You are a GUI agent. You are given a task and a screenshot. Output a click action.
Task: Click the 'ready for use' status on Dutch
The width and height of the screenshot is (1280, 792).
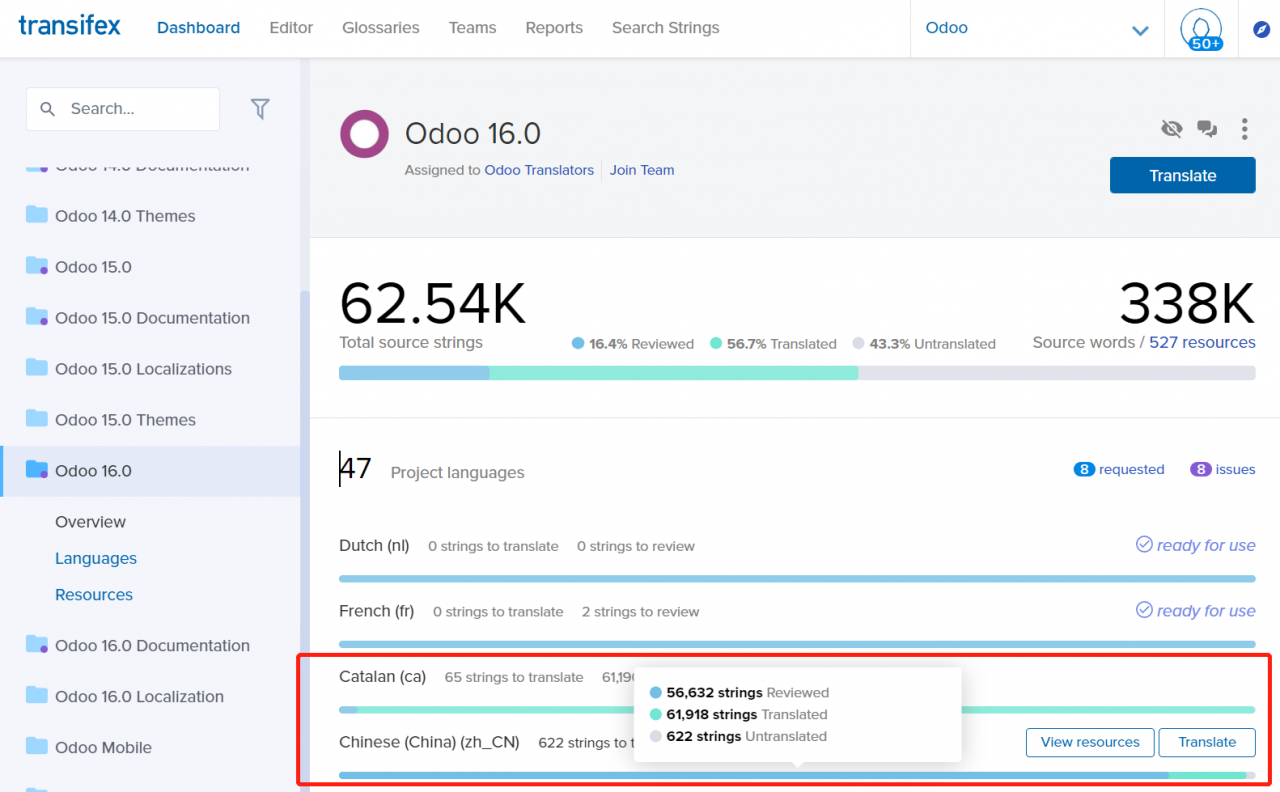tap(1195, 545)
